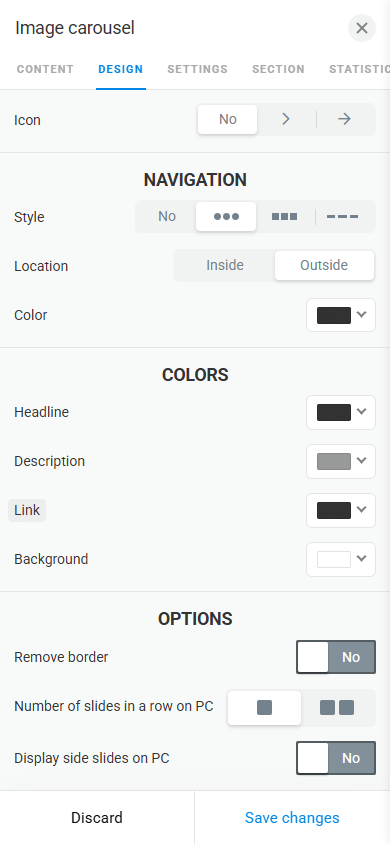Viewport: 390px width, 844px height.
Task: Open the Statistics tab
Action: 359,69
